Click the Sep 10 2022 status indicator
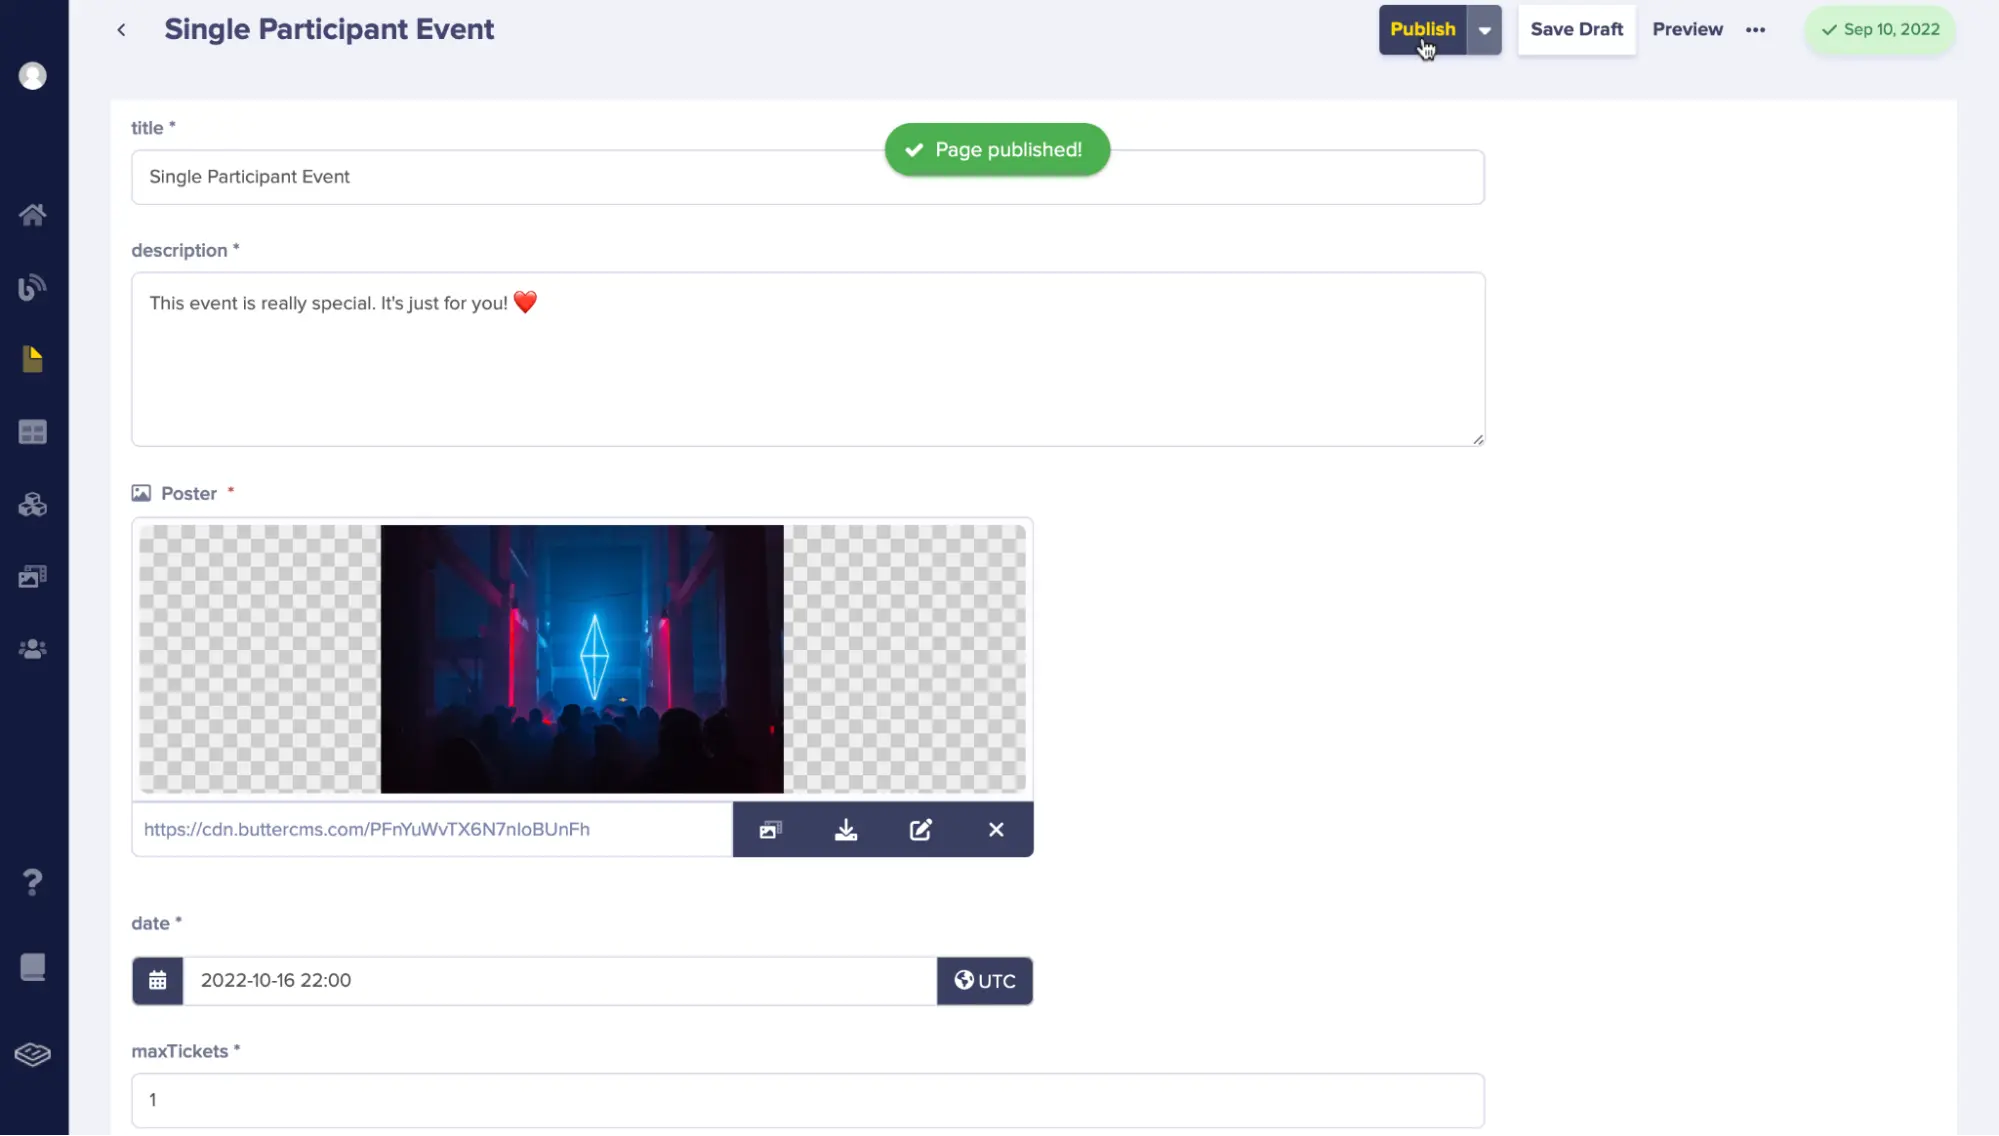Screen dimensions: 1999x1136 pyautogui.click(x=1881, y=29)
